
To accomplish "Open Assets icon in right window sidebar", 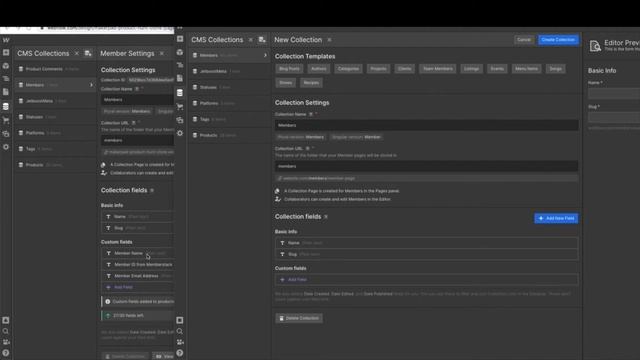I will [180, 120].
